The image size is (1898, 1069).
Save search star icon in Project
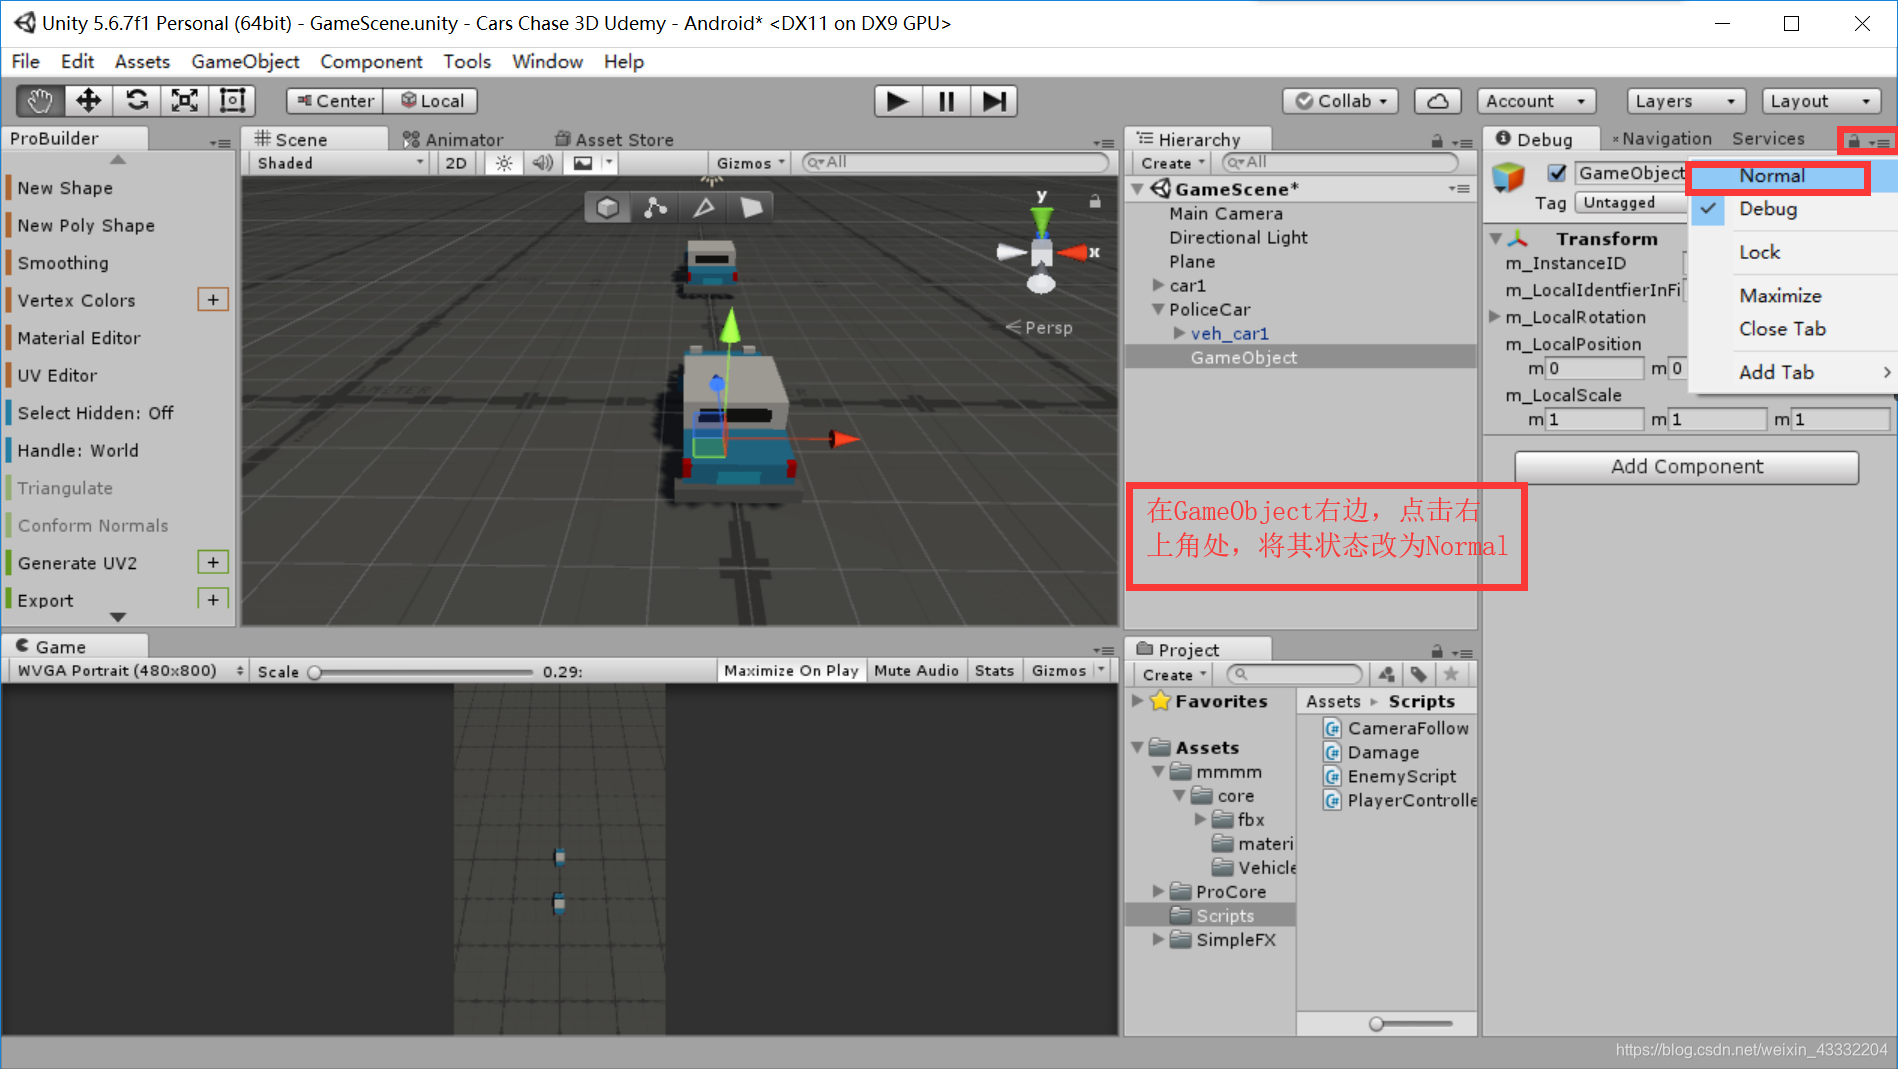coord(1451,675)
